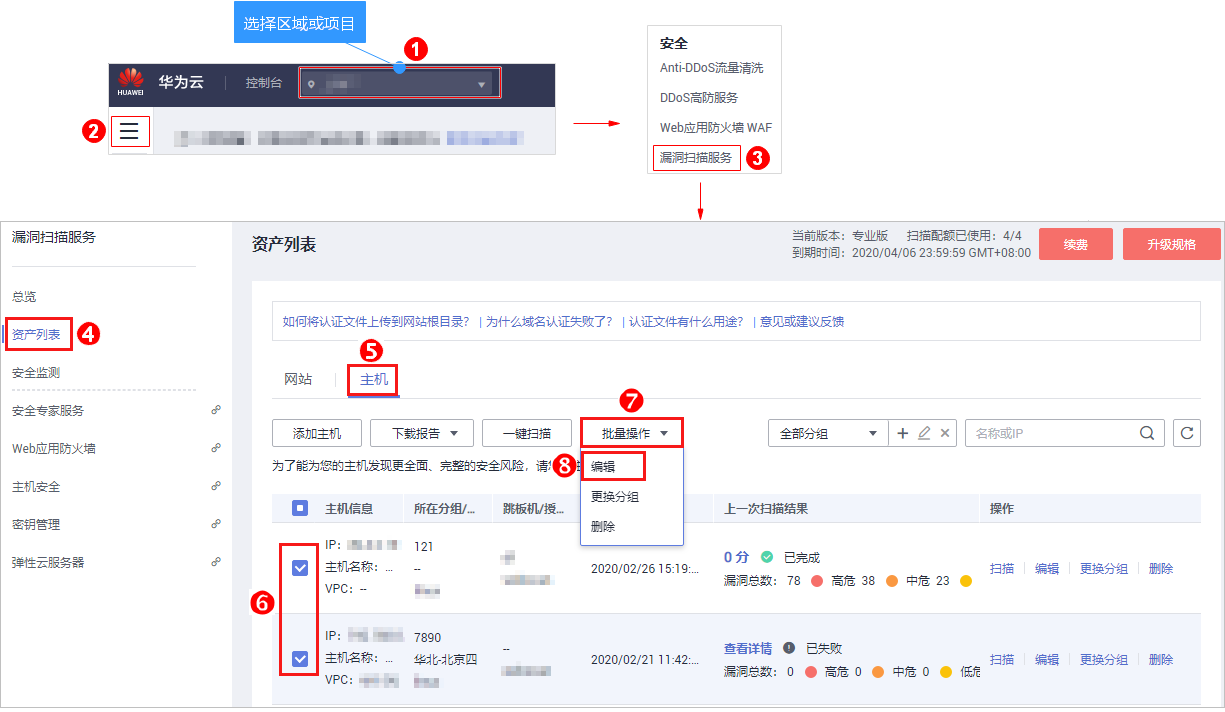The width and height of the screenshot is (1225, 712).
Task: Click the 主机信息 column header
Action: [x=349, y=508]
